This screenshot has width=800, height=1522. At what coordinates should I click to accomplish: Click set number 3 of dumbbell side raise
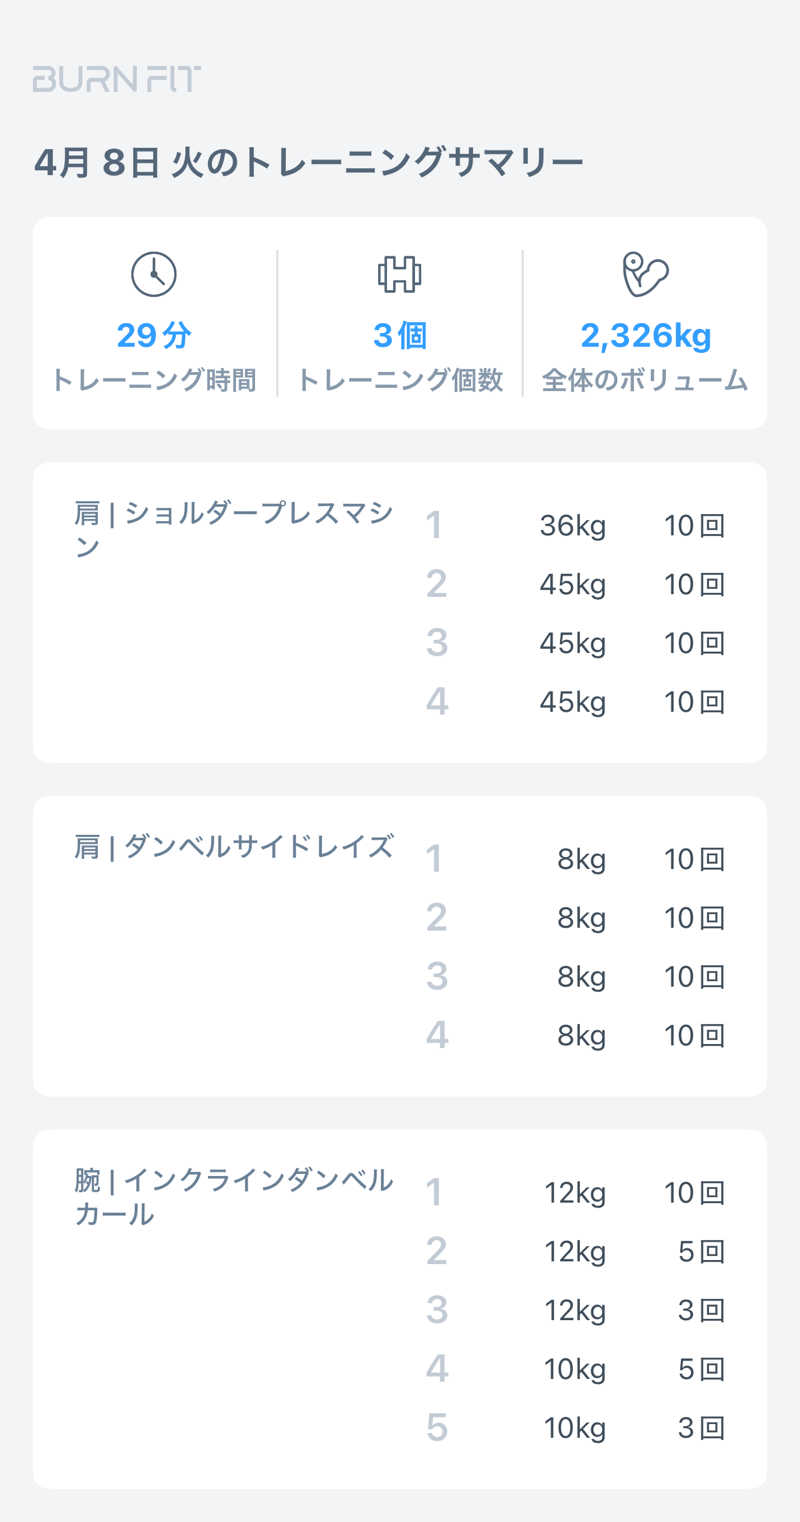pyautogui.click(x=436, y=977)
